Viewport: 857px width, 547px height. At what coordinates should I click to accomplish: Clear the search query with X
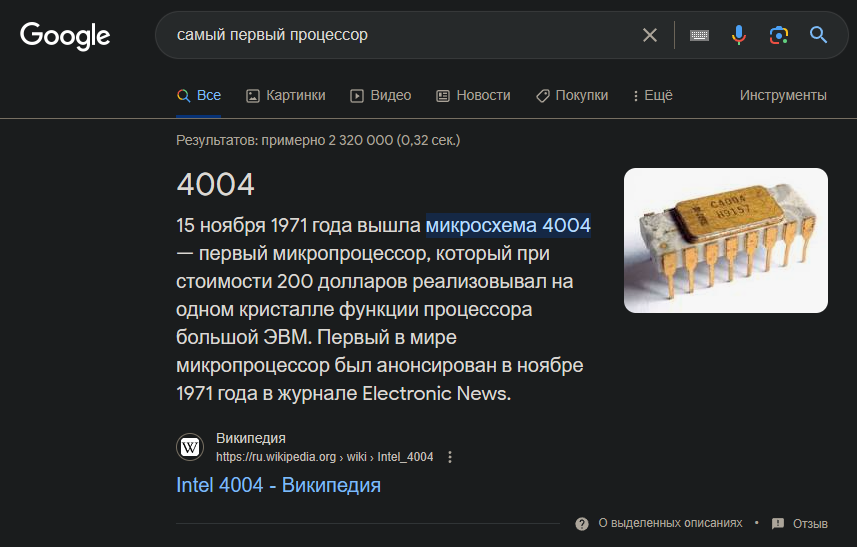650,35
